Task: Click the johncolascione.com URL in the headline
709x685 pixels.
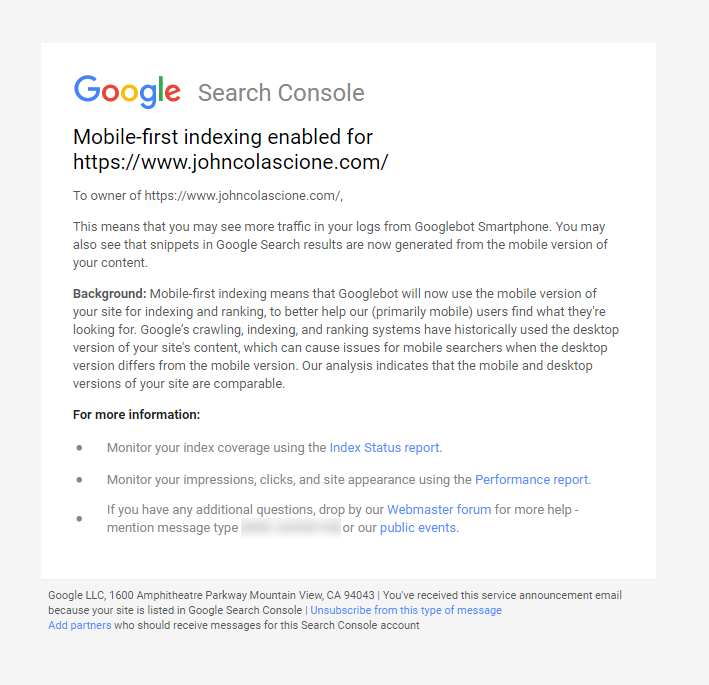Action: pos(231,162)
